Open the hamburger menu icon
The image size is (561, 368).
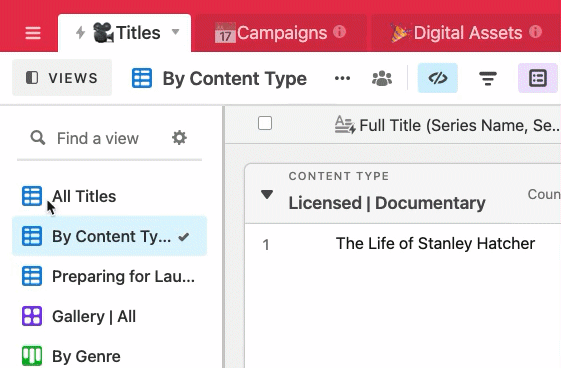(33, 33)
